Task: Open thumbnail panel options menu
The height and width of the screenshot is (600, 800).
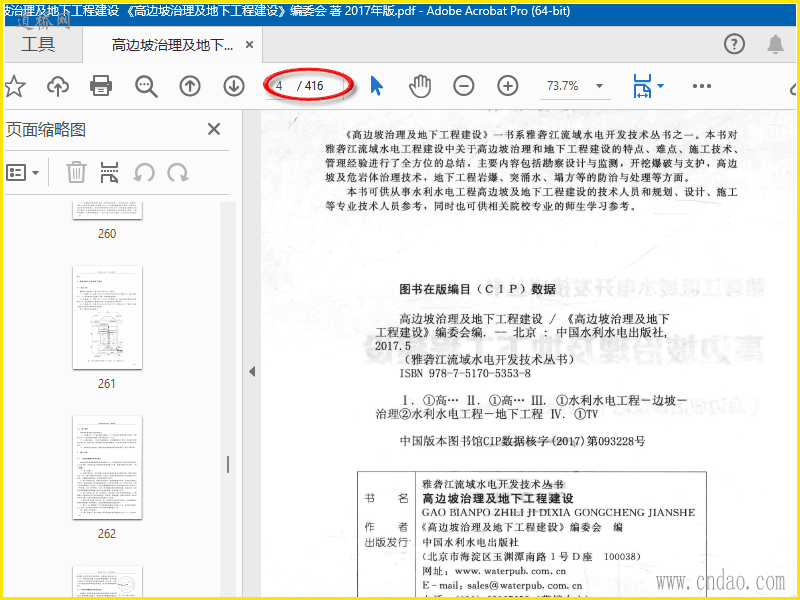Action: (22, 172)
